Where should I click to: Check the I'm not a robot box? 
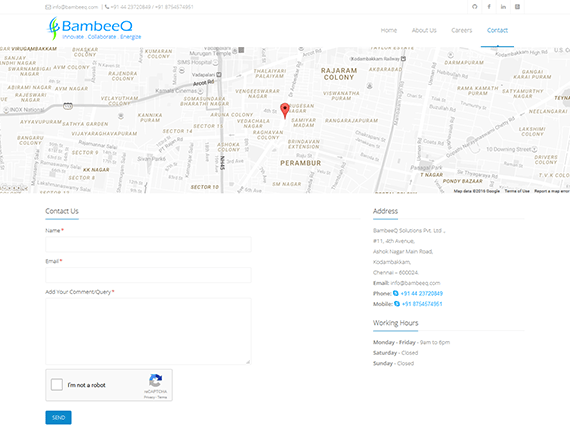pos(57,384)
